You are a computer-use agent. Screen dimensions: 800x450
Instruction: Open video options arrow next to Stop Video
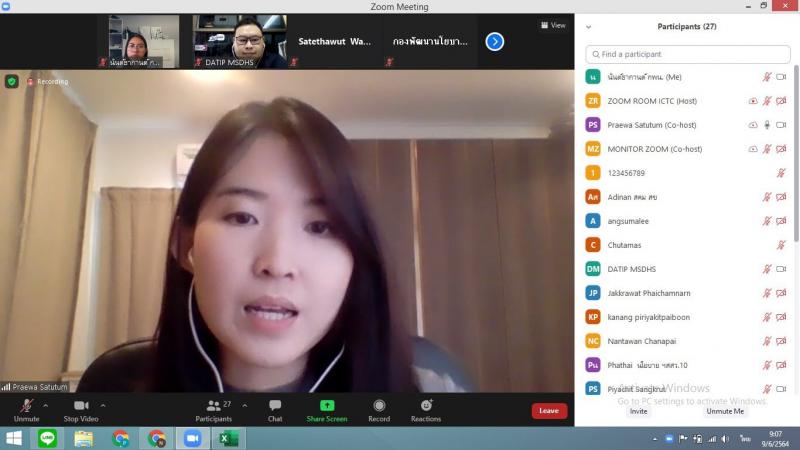(103, 406)
